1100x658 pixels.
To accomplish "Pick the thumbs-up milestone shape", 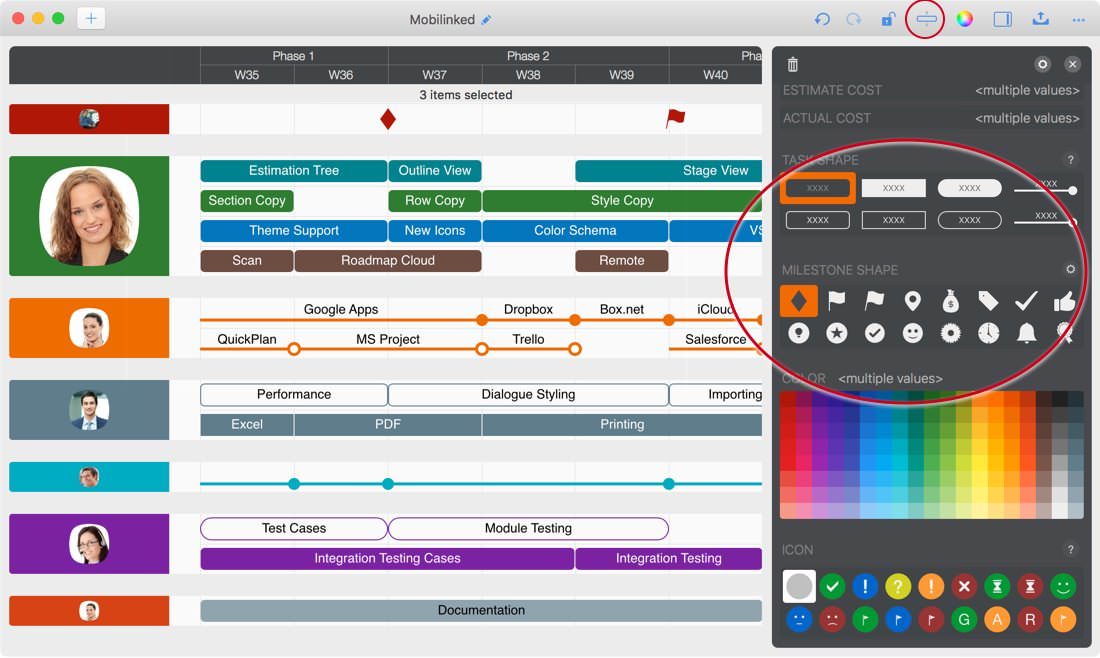I will (x=1064, y=301).
